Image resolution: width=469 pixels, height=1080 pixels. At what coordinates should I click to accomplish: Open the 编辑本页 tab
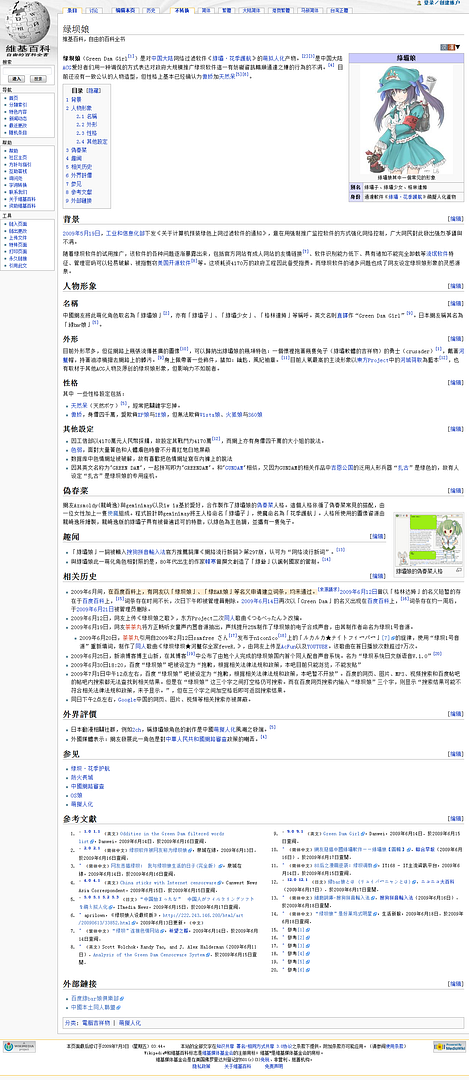point(125,11)
